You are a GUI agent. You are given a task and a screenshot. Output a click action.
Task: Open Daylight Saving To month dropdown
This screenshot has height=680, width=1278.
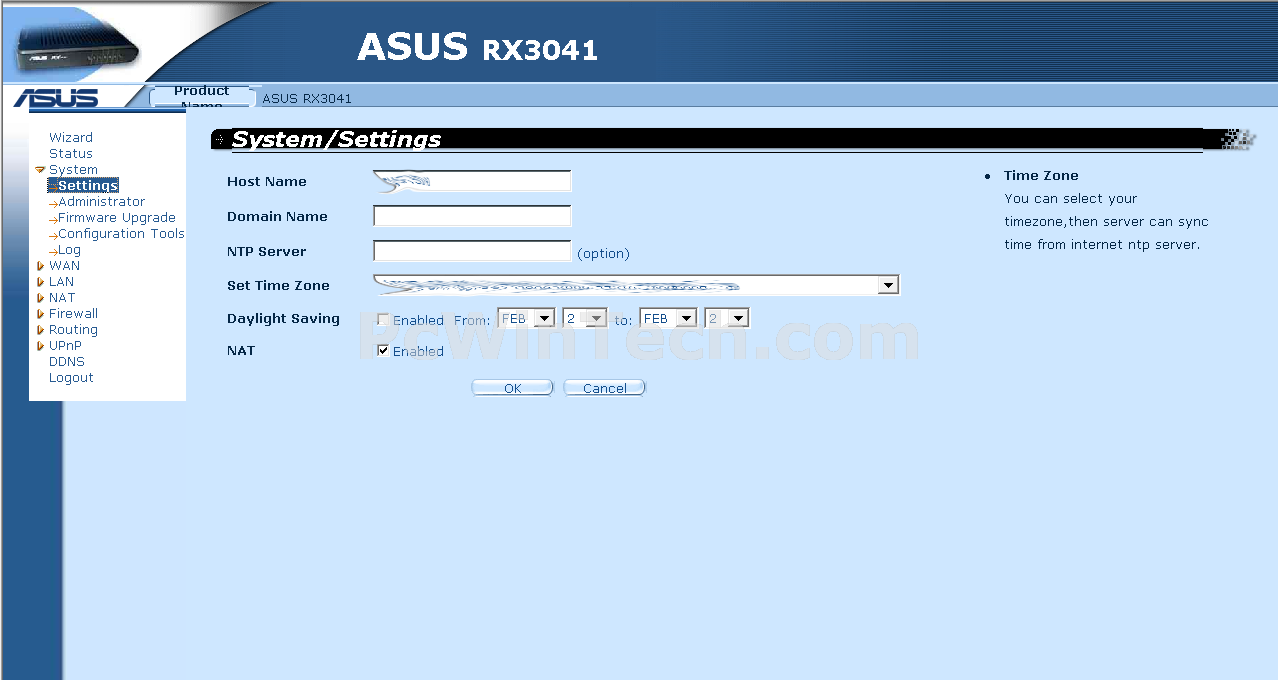click(669, 319)
